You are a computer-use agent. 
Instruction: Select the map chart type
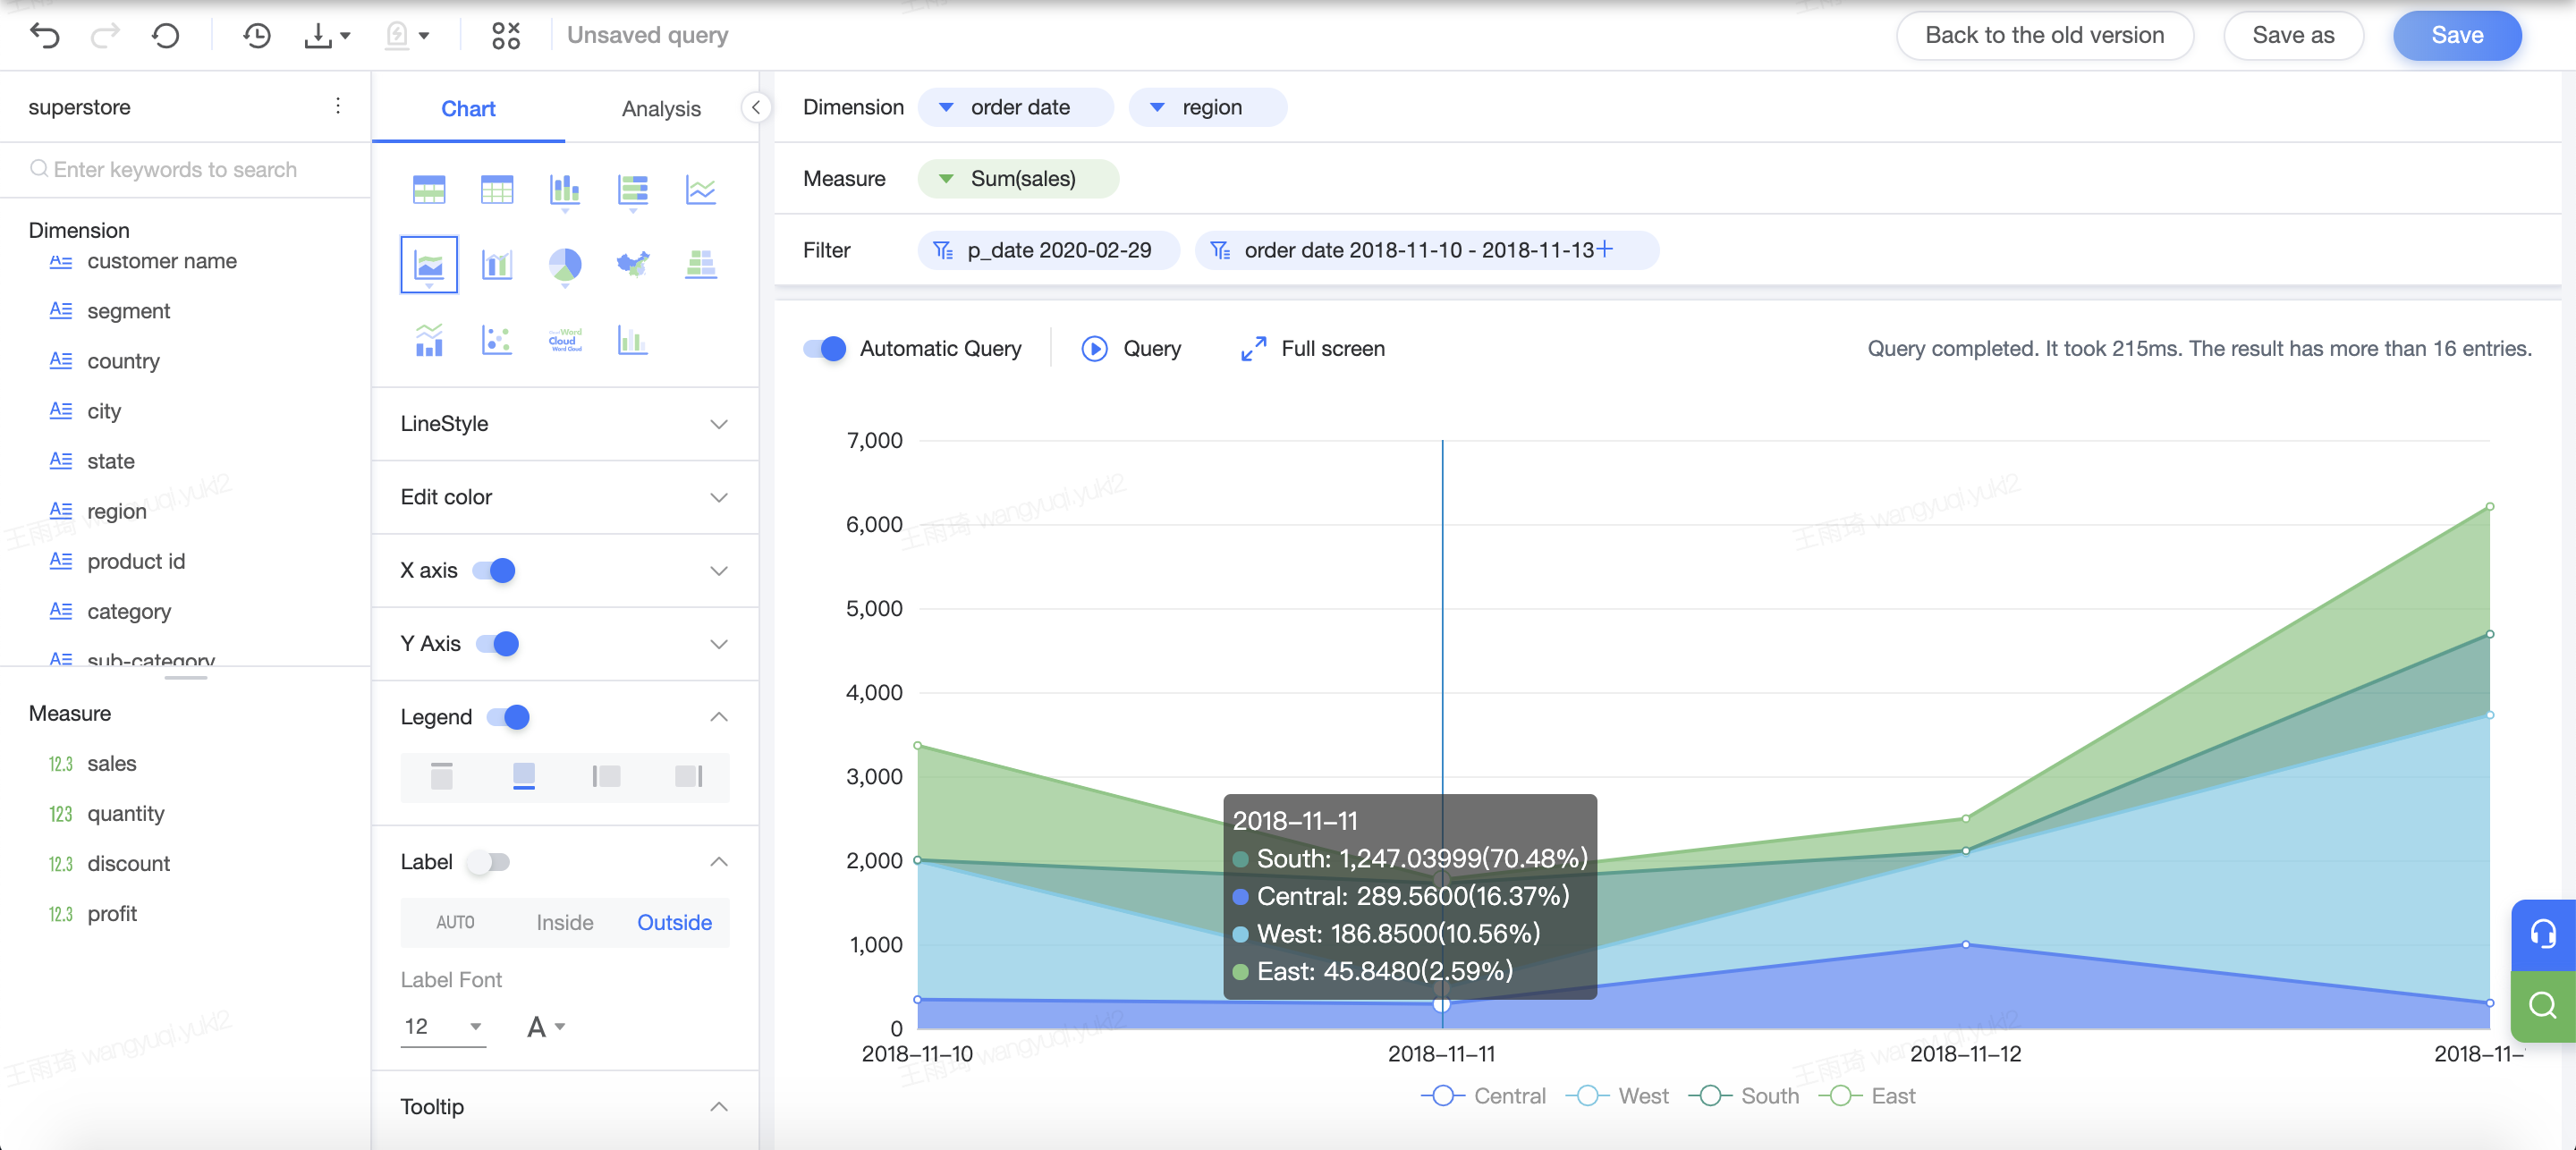tap(633, 264)
